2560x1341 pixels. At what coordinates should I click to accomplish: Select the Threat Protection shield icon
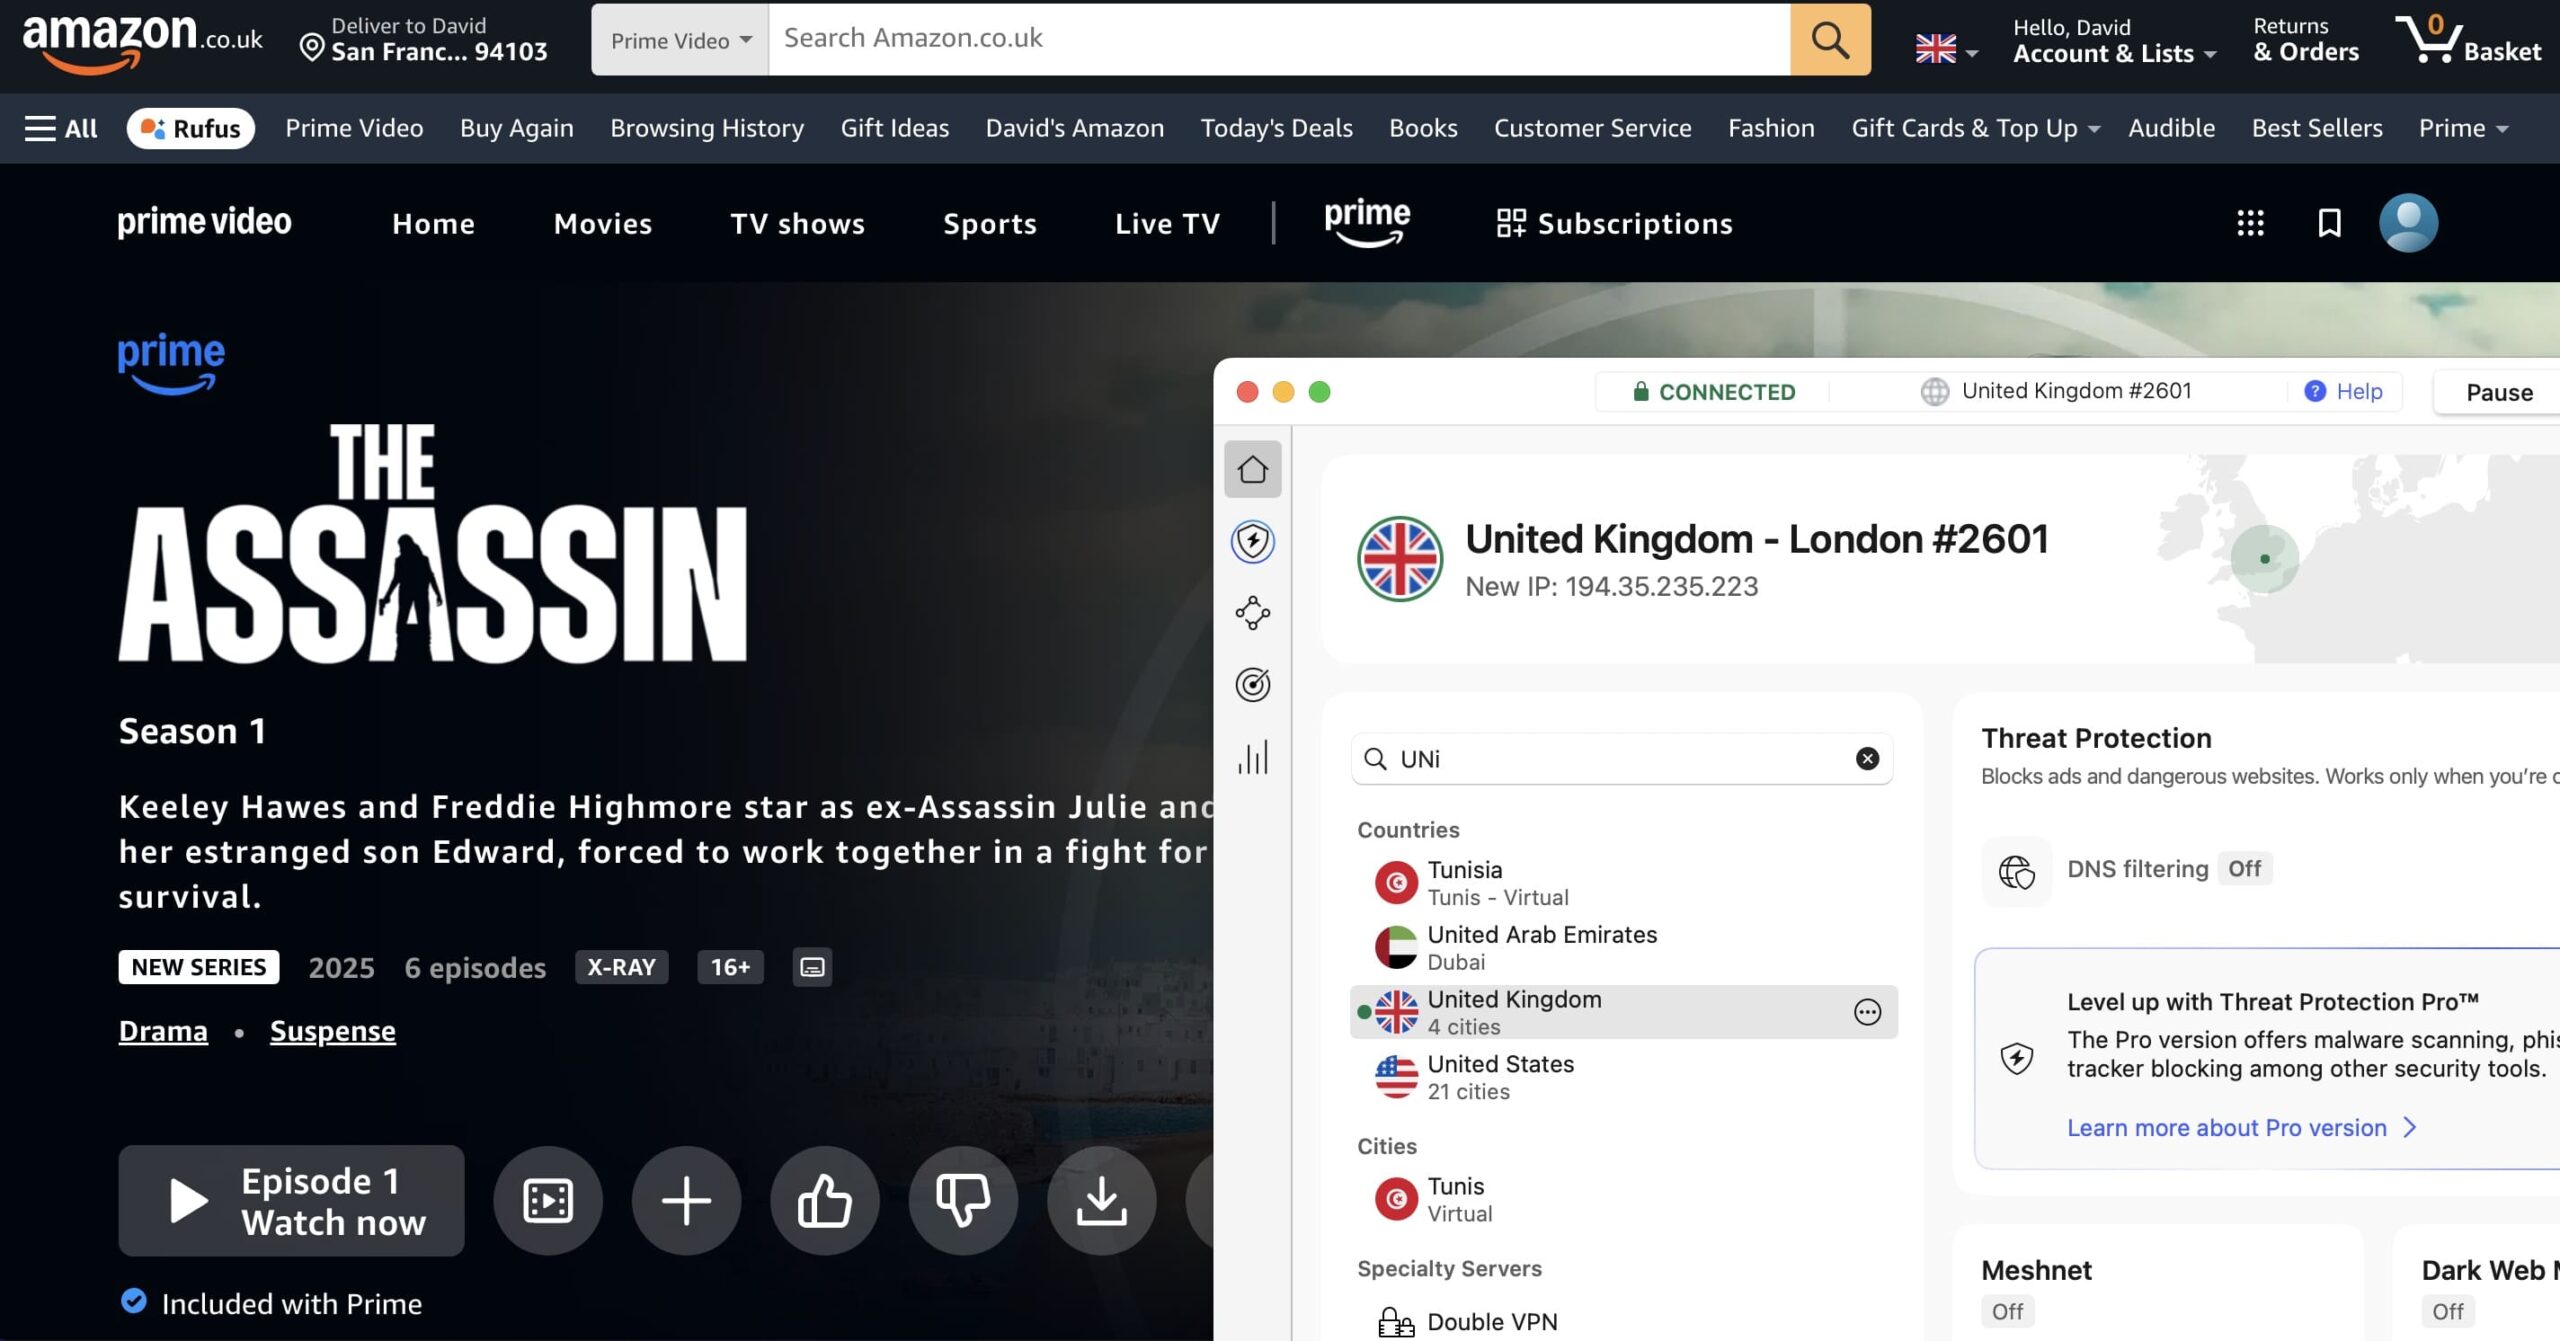click(1252, 540)
